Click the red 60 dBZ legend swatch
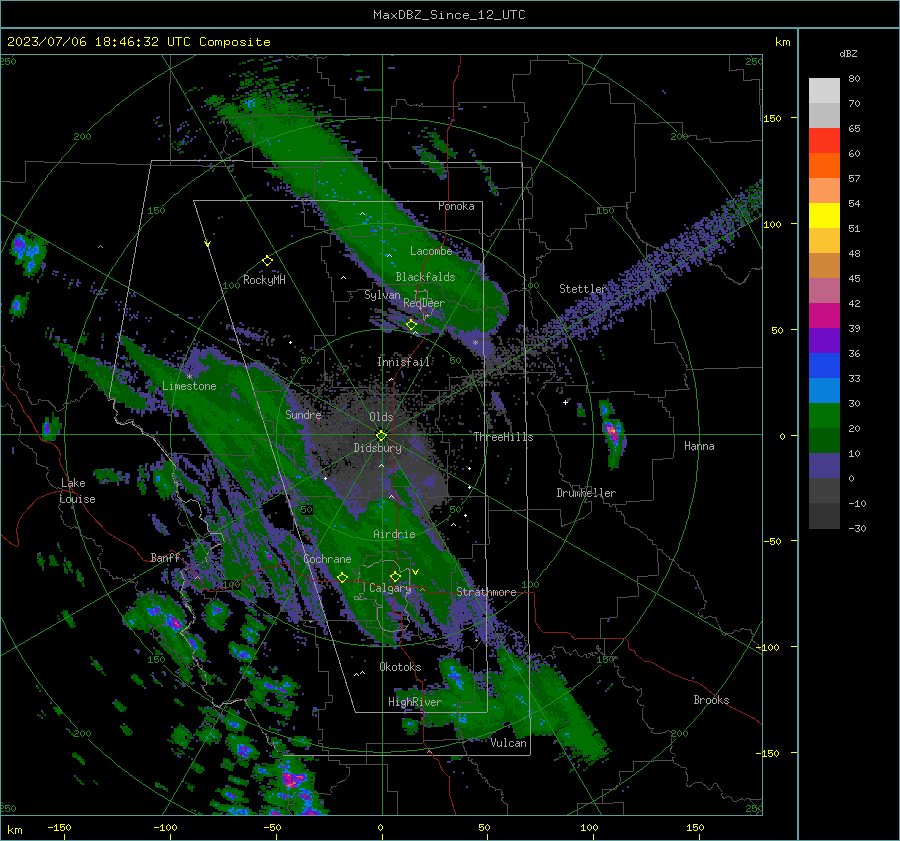The height and width of the screenshot is (841, 900). pos(824,140)
